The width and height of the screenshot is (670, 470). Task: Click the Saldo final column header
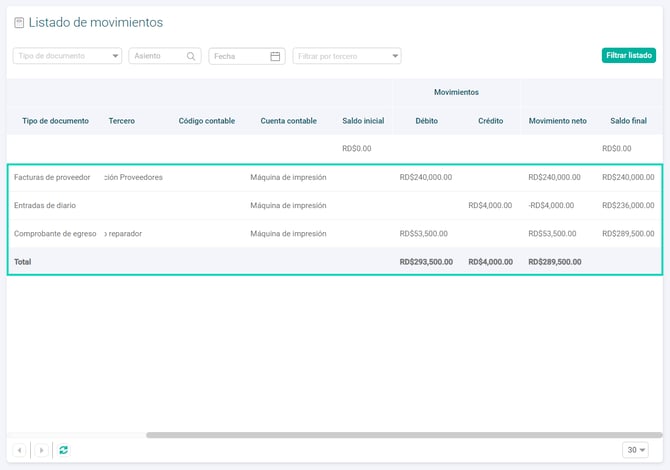tap(628, 121)
